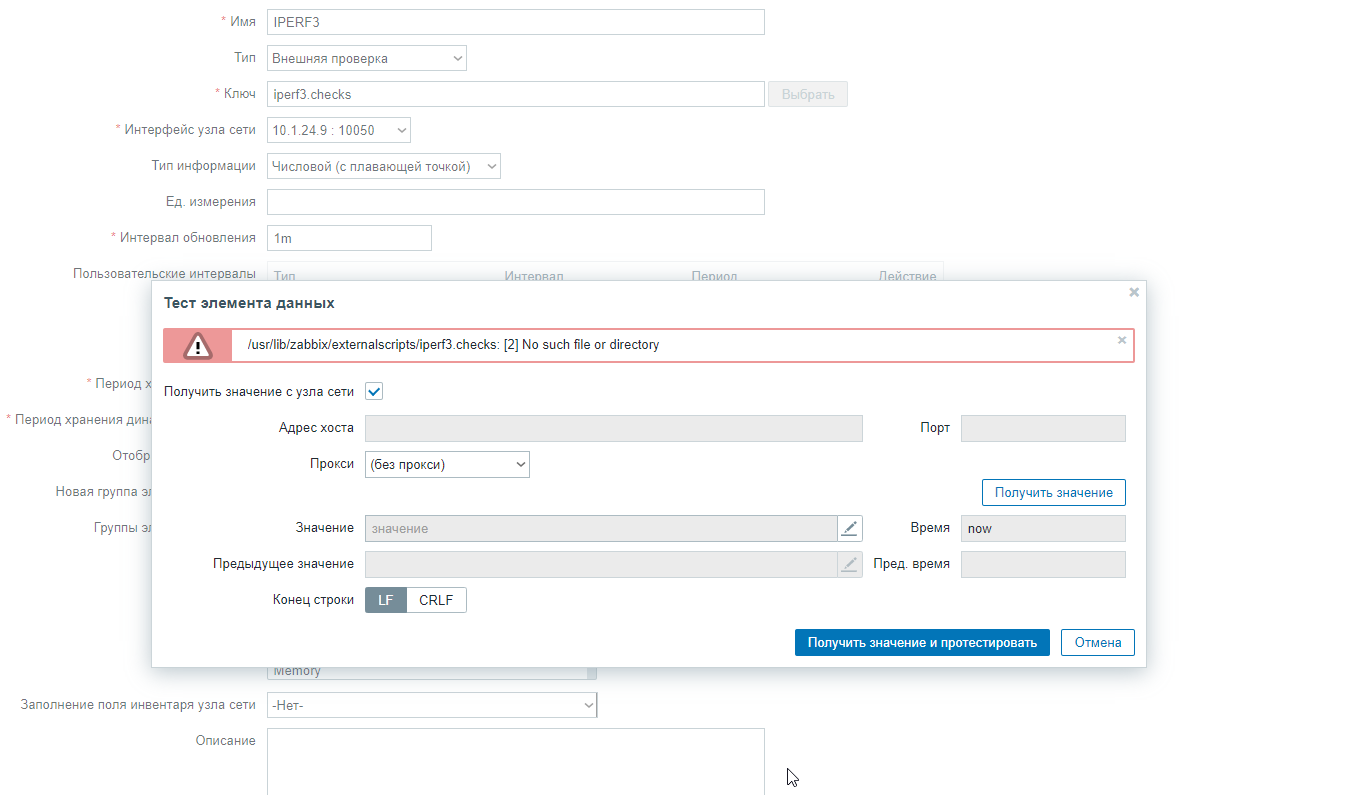Click the Получить значение button

pyautogui.click(x=1054, y=492)
